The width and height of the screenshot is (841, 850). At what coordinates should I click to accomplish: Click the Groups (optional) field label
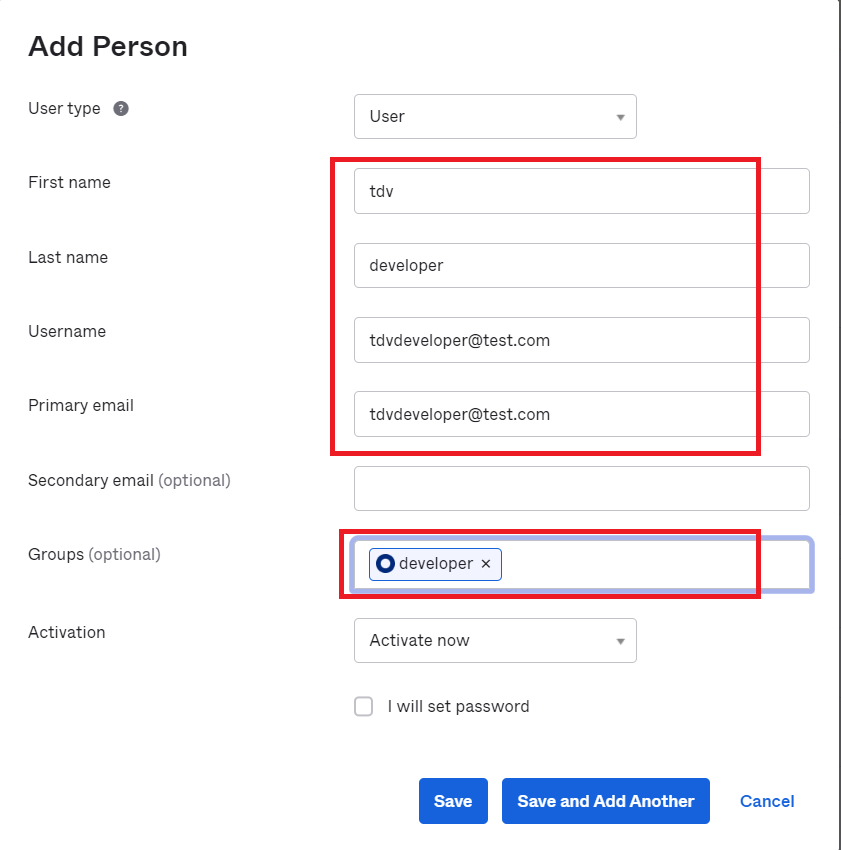pyautogui.click(x=94, y=554)
